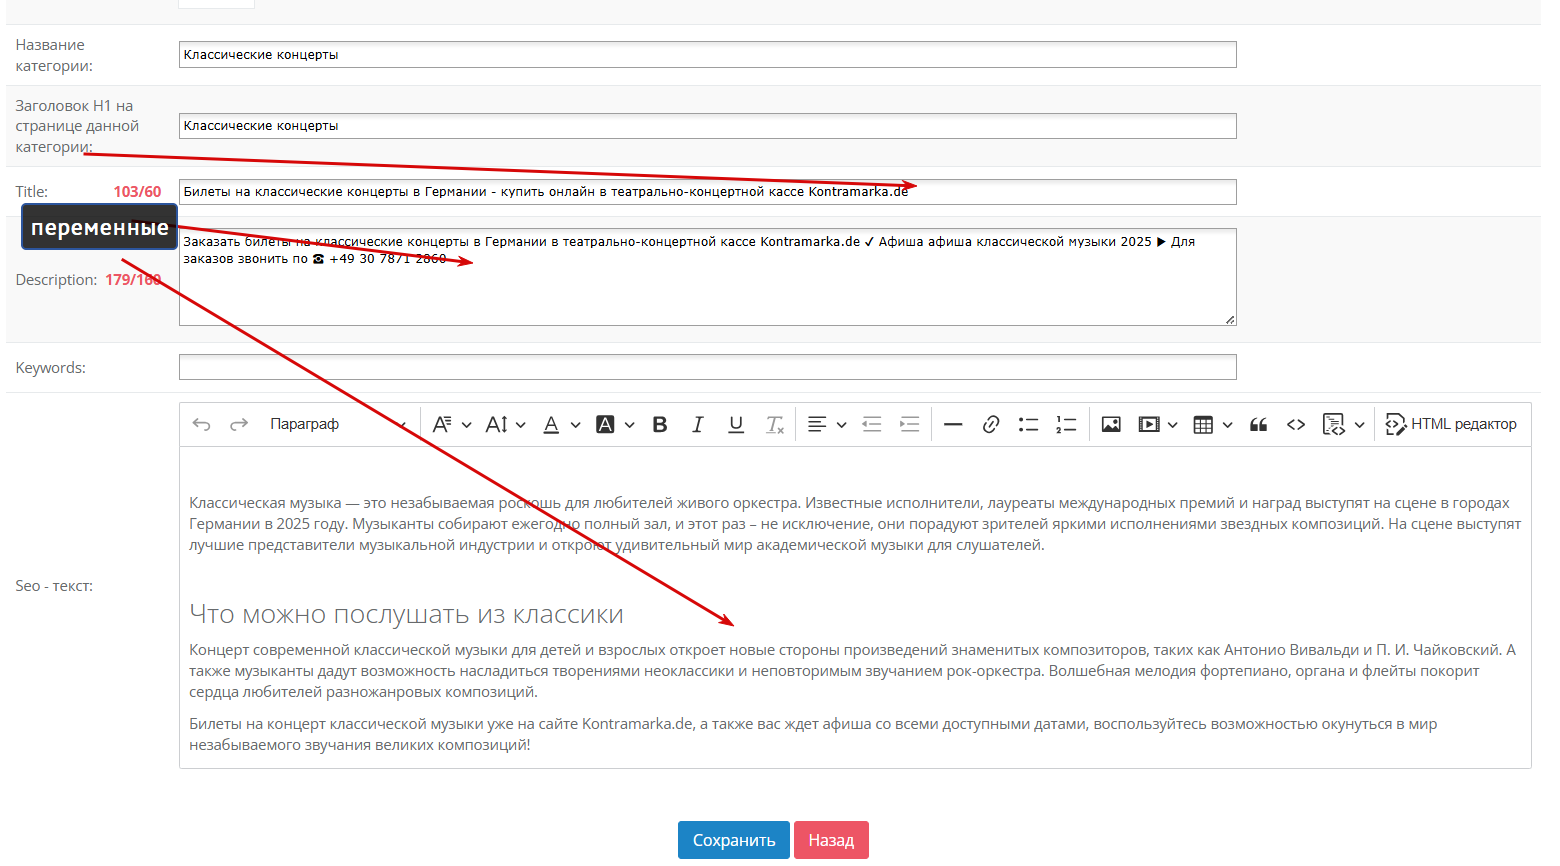Click the numbered list icon
The width and height of the screenshot is (1560, 866).
tap(1066, 424)
